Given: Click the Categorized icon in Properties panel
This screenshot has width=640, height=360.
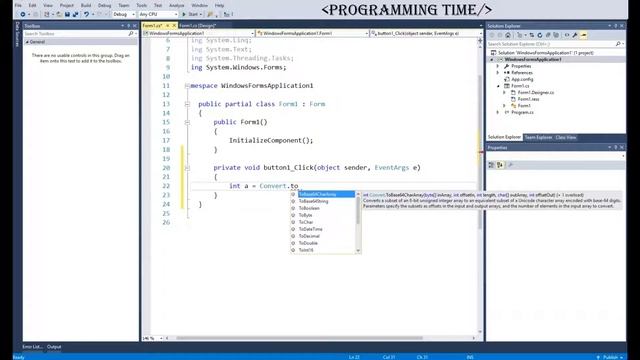Looking at the screenshot, I should (x=491, y=165).
